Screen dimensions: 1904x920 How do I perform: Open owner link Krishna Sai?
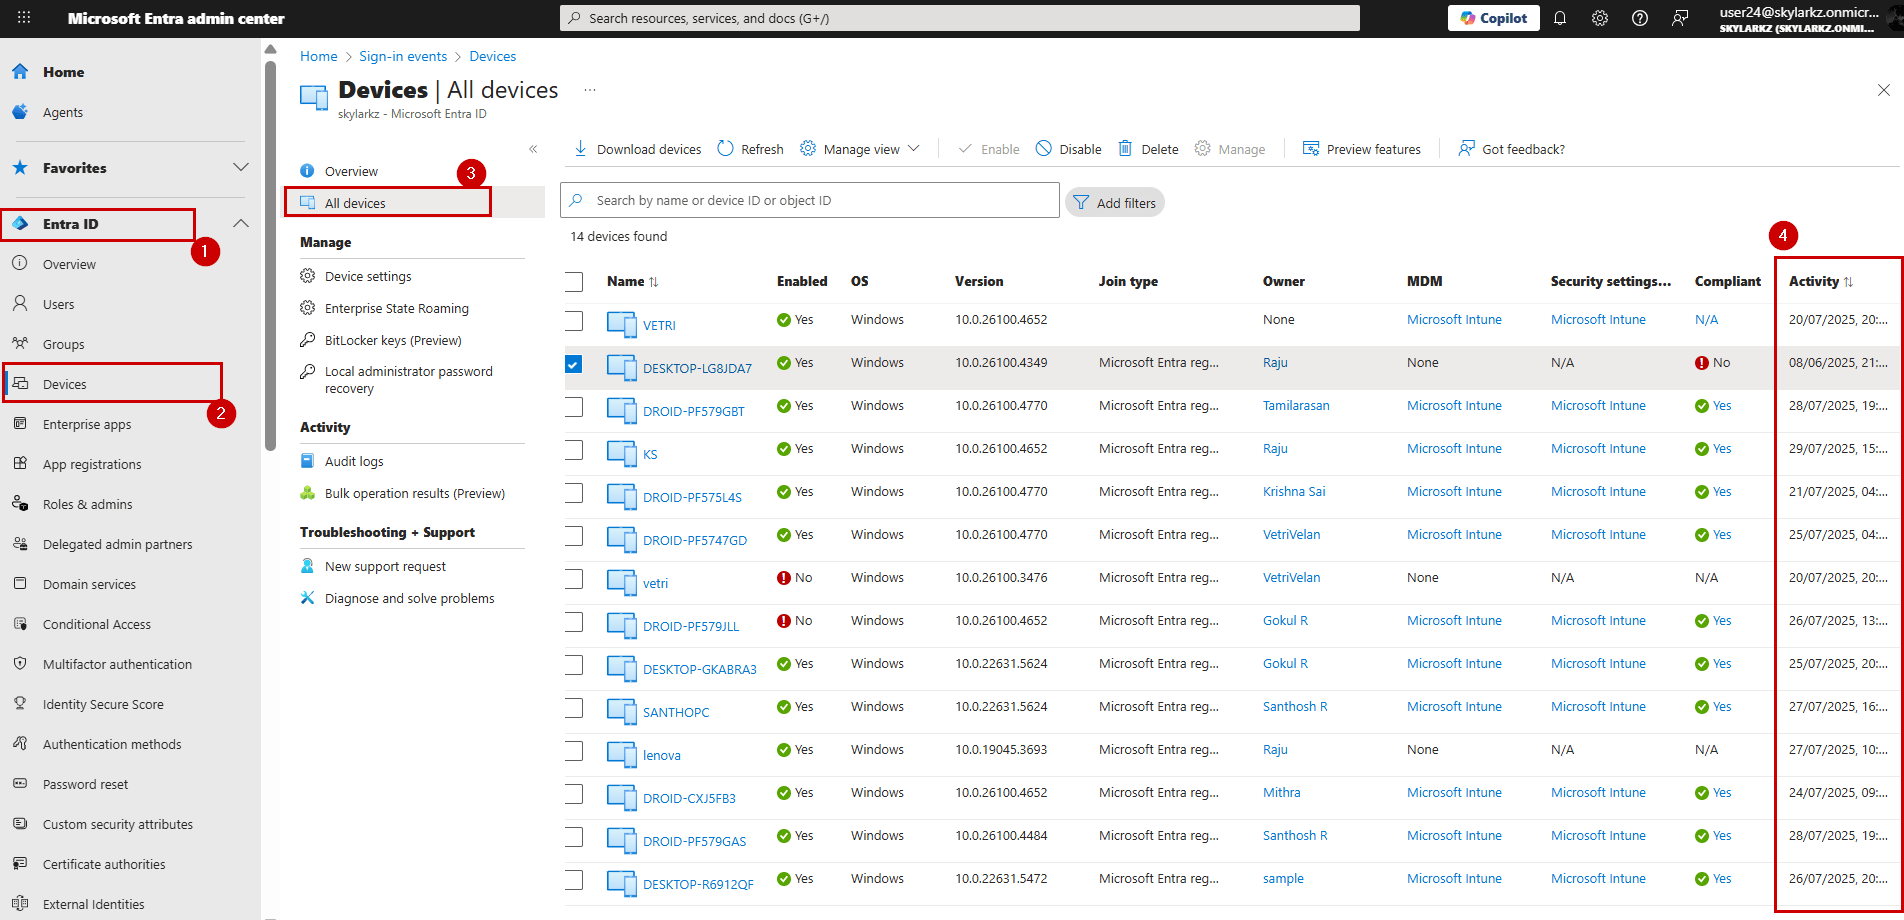[1294, 491]
